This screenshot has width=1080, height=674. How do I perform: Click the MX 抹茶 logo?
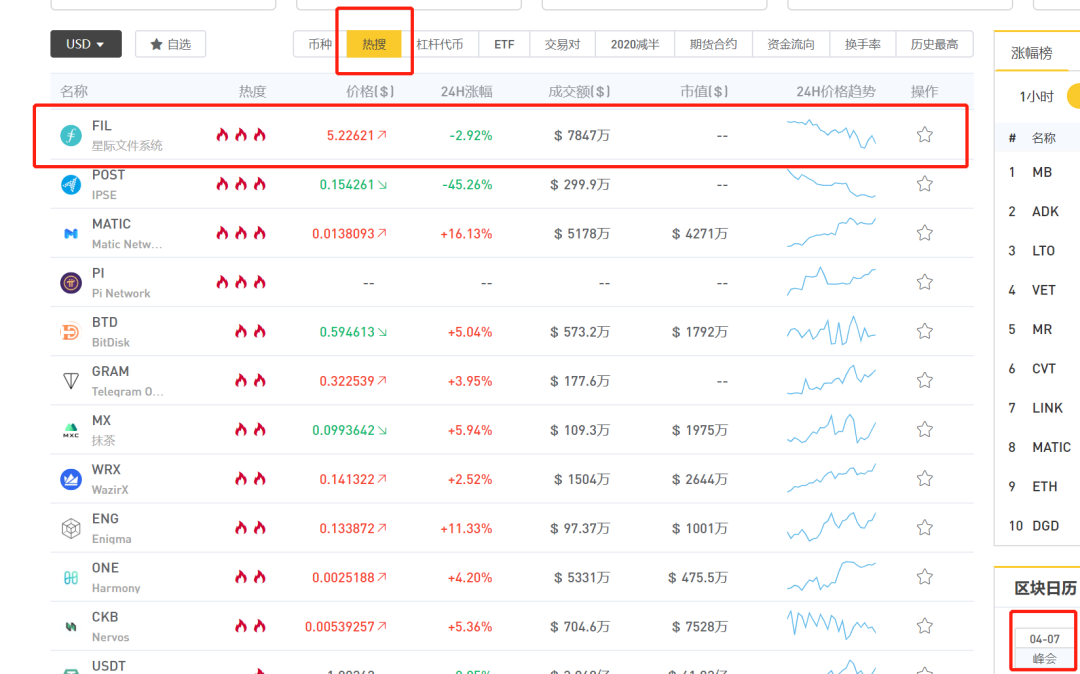(71, 430)
